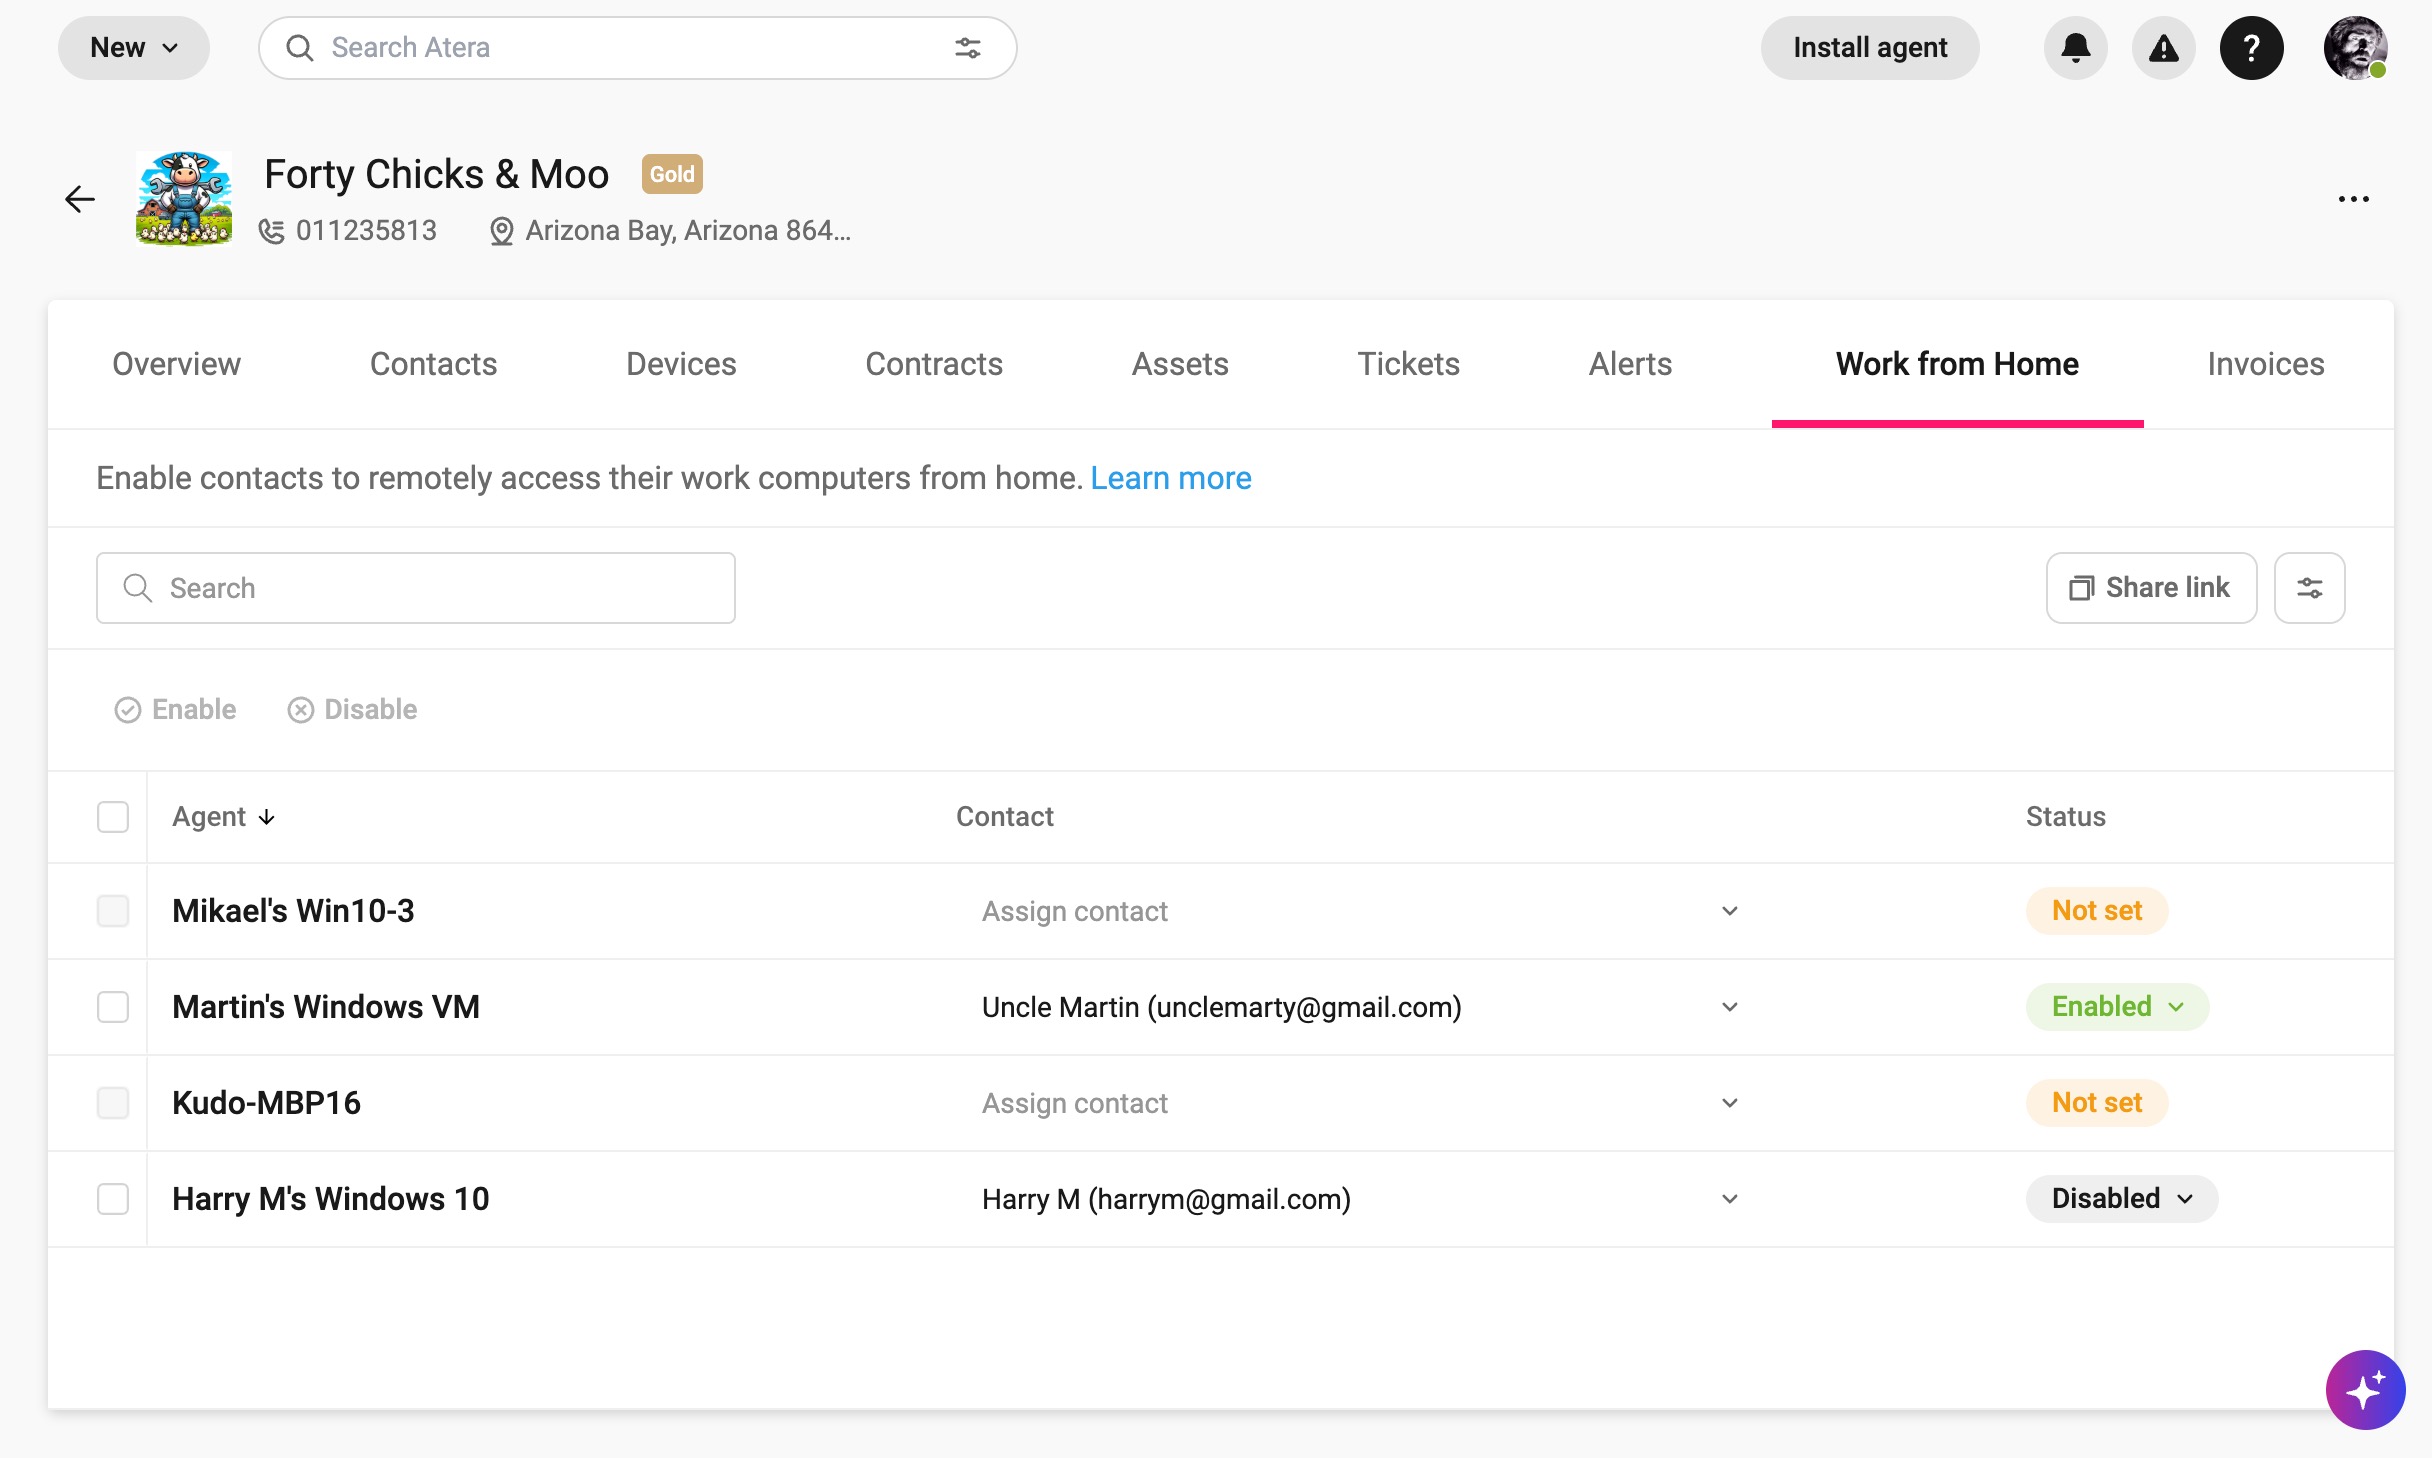Open the help question mark icon

(x=2252, y=48)
